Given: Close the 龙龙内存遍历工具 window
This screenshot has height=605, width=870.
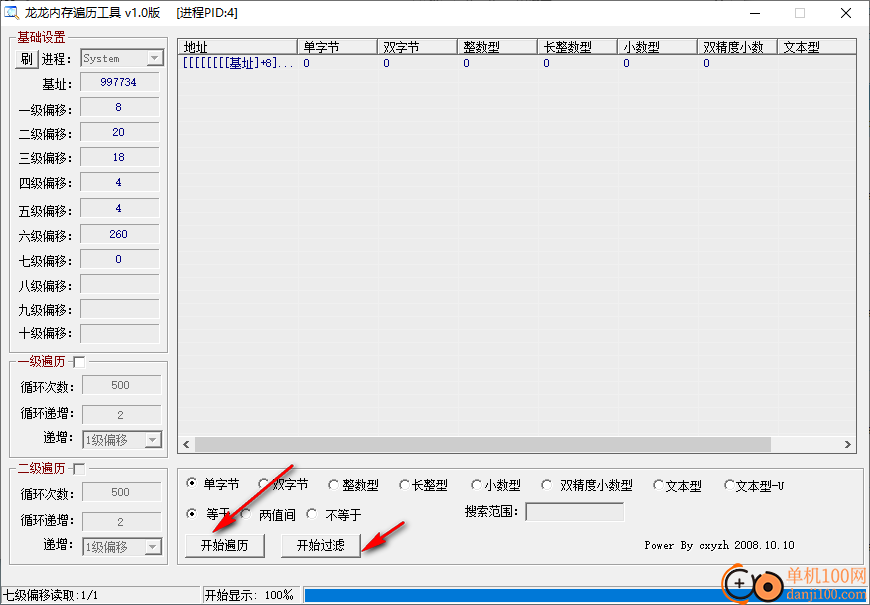Looking at the screenshot, I should click(x=846, y=13).
